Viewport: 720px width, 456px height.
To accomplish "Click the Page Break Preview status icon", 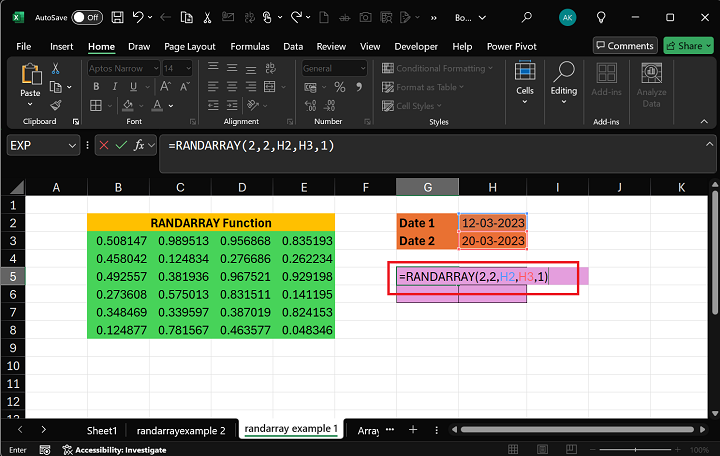I will pos(571,450).
